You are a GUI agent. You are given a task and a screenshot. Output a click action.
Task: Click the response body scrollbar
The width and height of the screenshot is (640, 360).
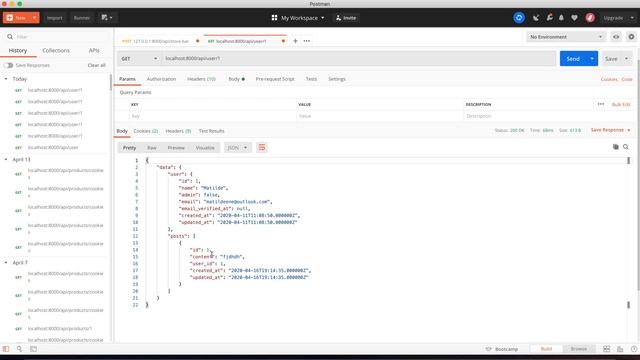629,233
